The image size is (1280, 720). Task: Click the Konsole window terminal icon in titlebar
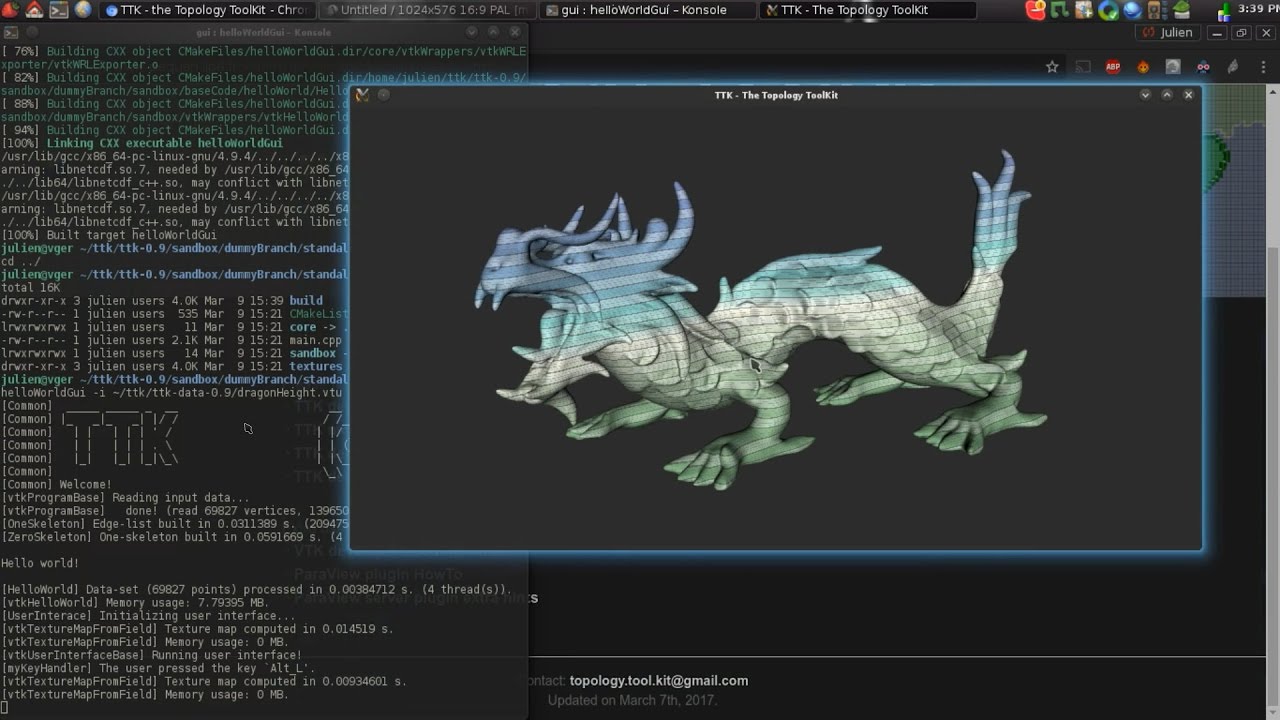(11, 32)
